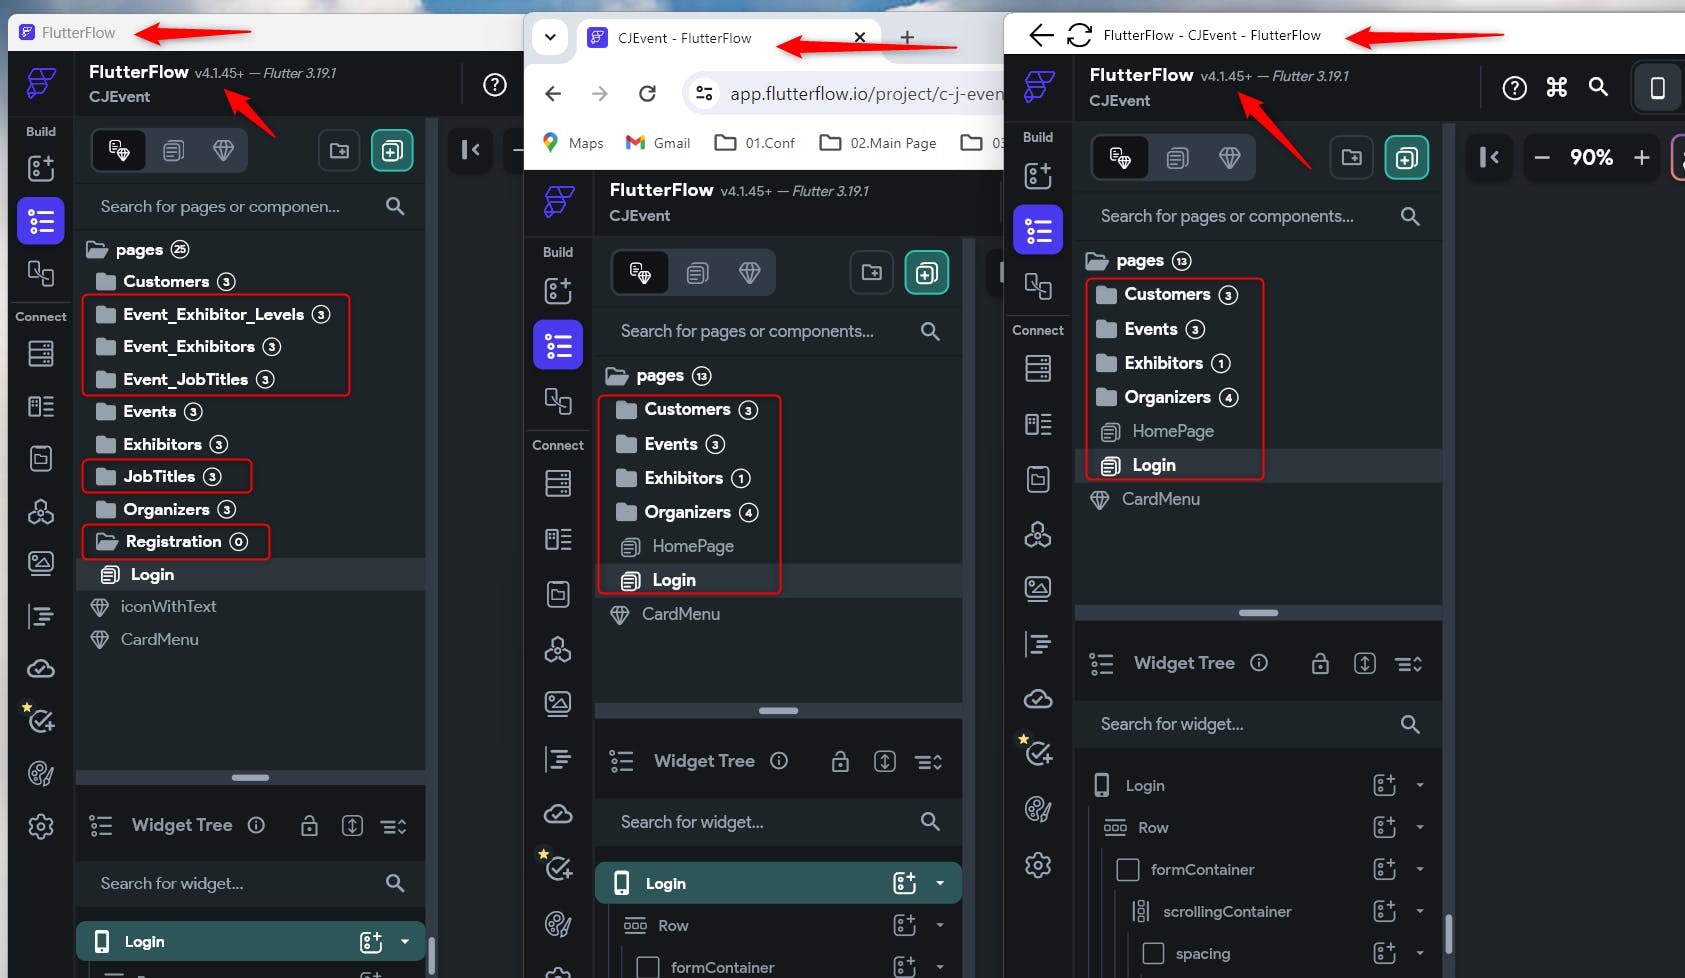Open formContainer dropdown arrow in right window
Screen dimensions: 1685x978
pyautogui.click(x=1420, y=870)
